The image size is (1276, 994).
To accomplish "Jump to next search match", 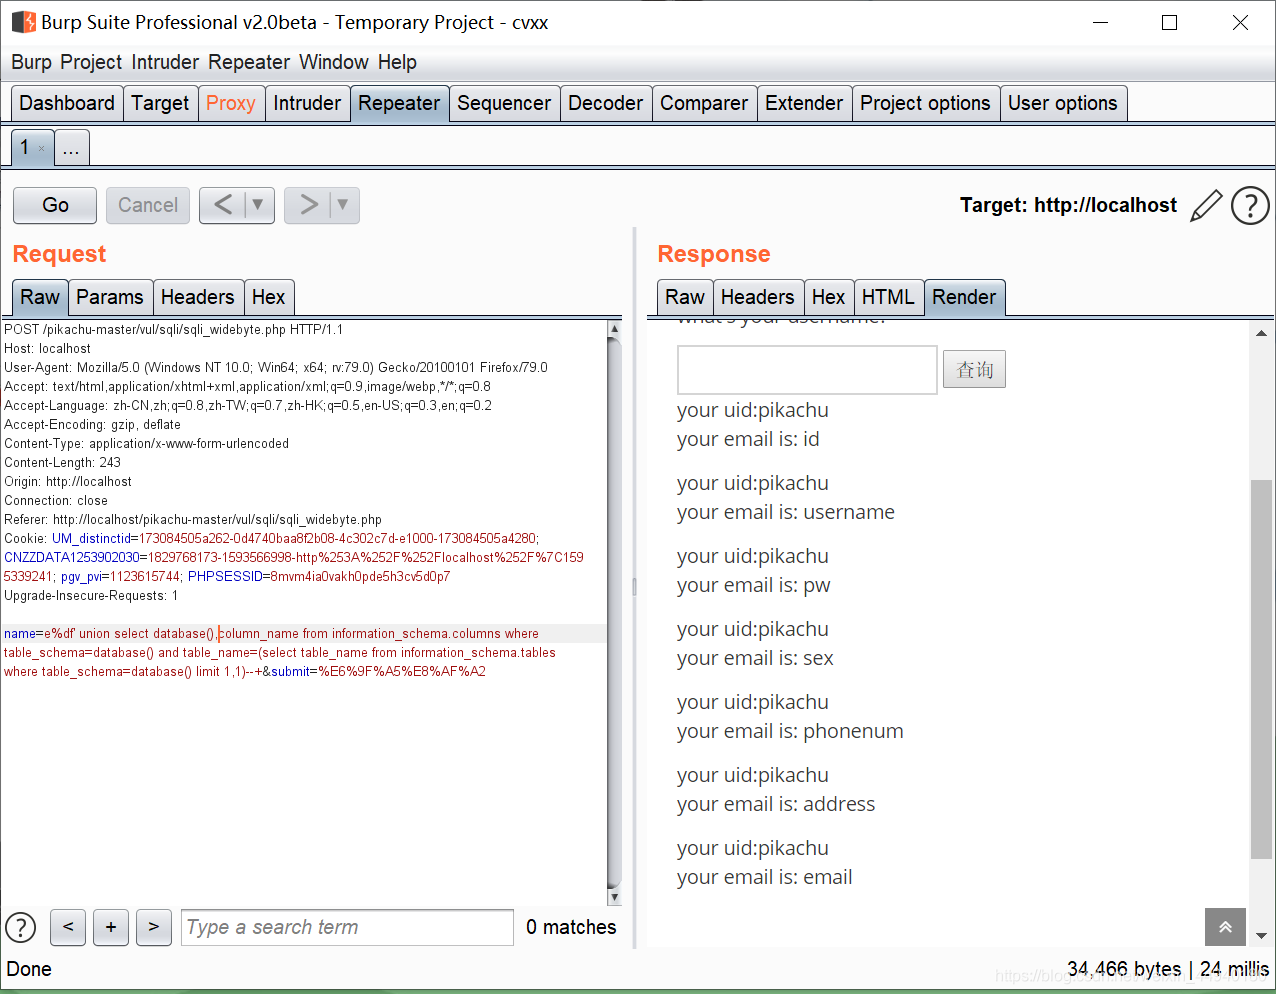I will (x=154, y=927).
